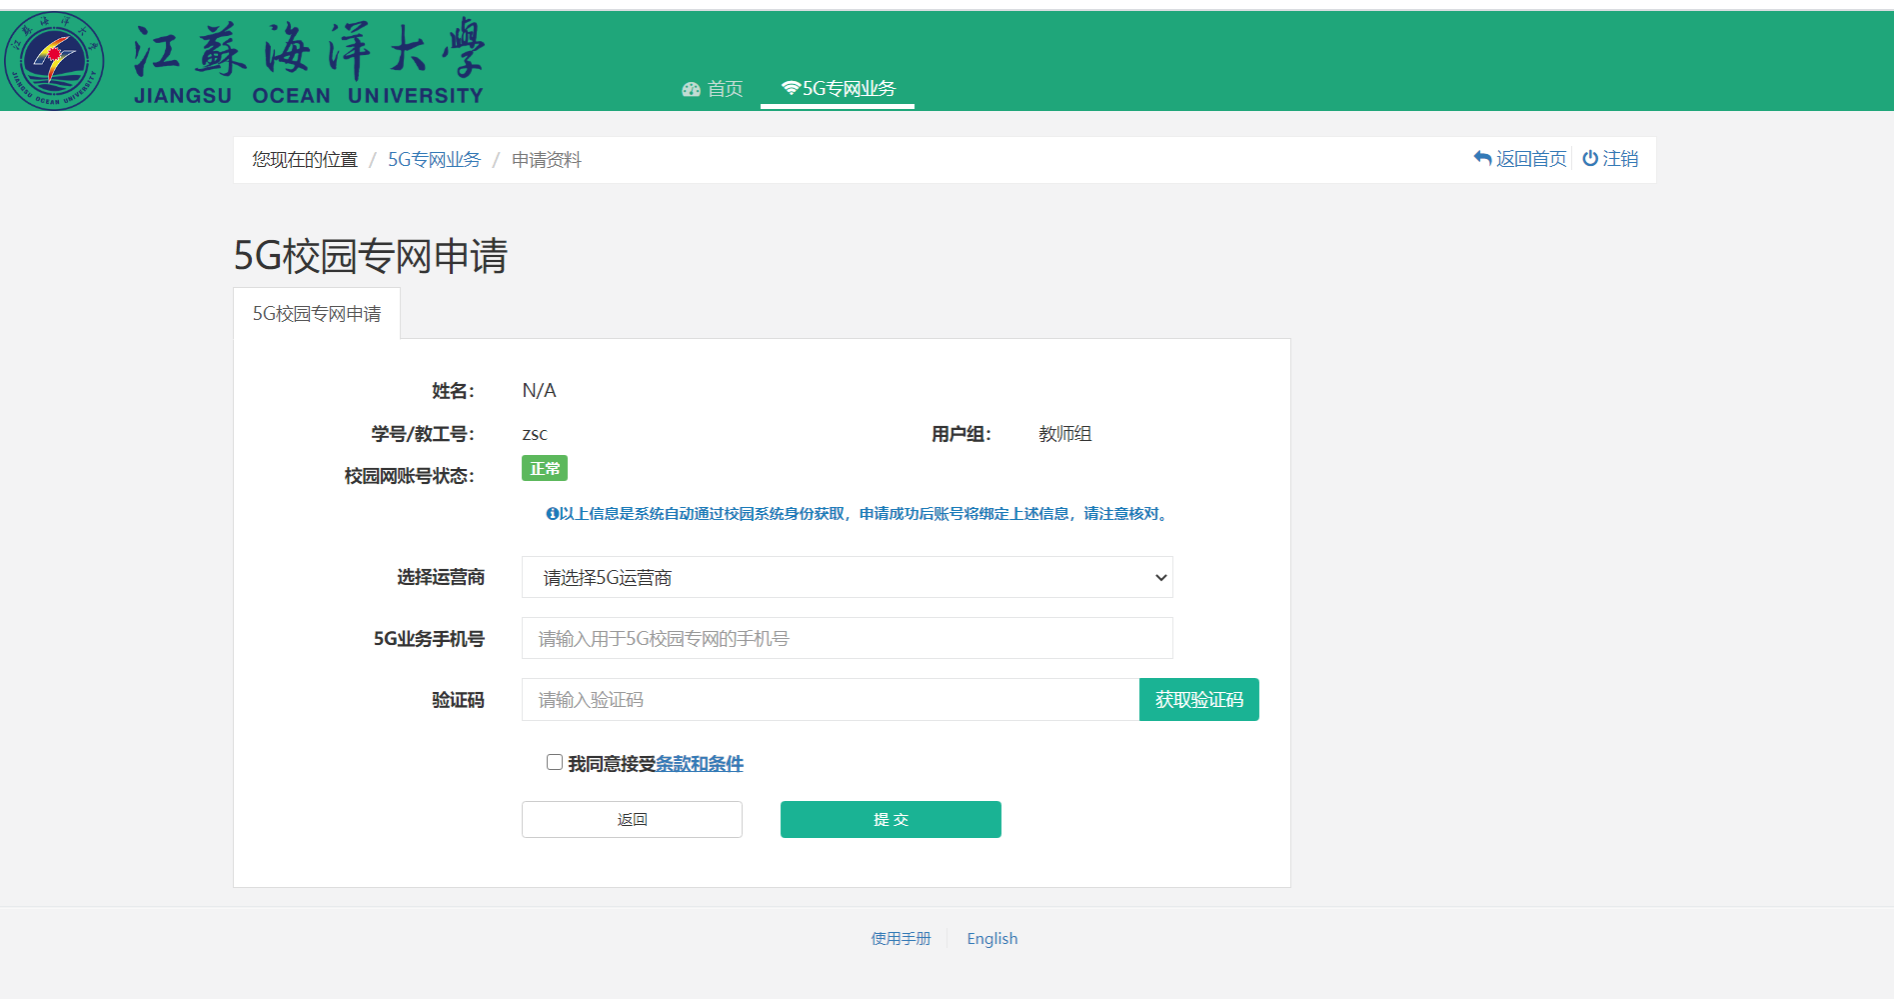Open the 请选择5G运营商 dropdown
Image resolution: width=1894 pixels, height=999 pixels.
point(846,577)
